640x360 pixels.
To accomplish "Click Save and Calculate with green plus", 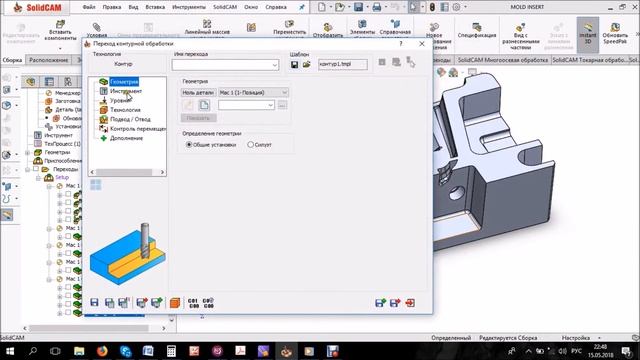I will (157, 302).
